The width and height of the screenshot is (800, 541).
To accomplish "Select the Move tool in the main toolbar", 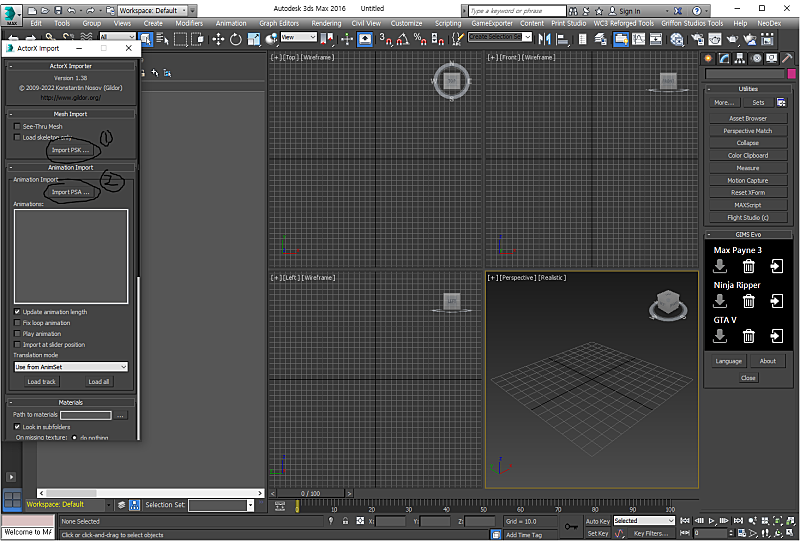I will (x=218, y=39).
